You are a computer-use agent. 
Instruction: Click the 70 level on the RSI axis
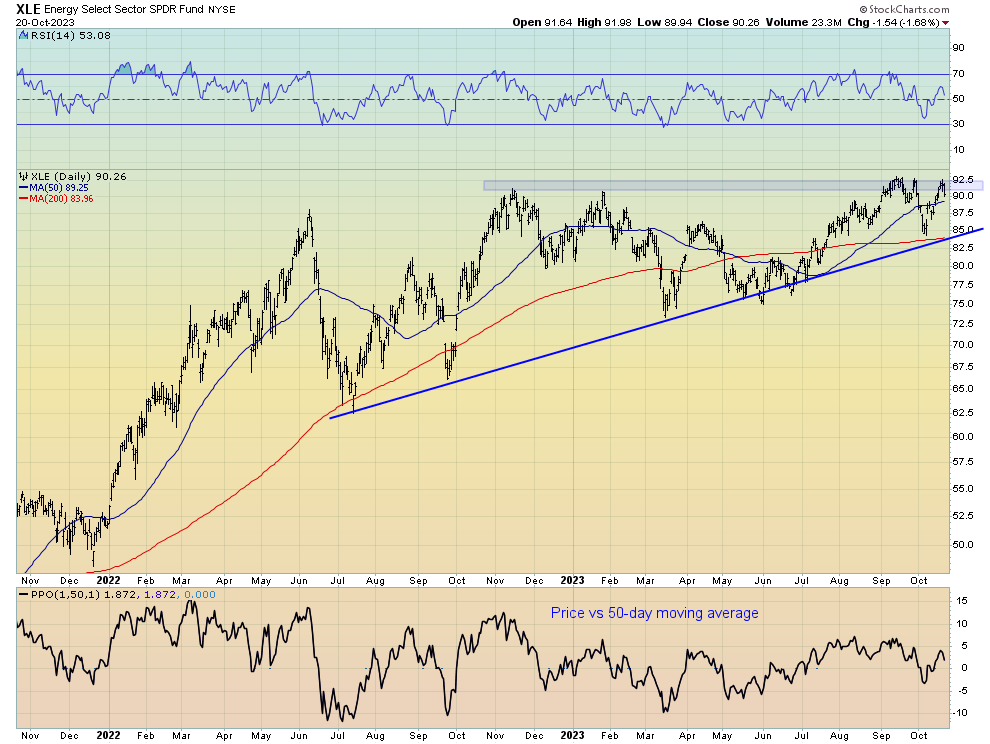click(958, 74)
